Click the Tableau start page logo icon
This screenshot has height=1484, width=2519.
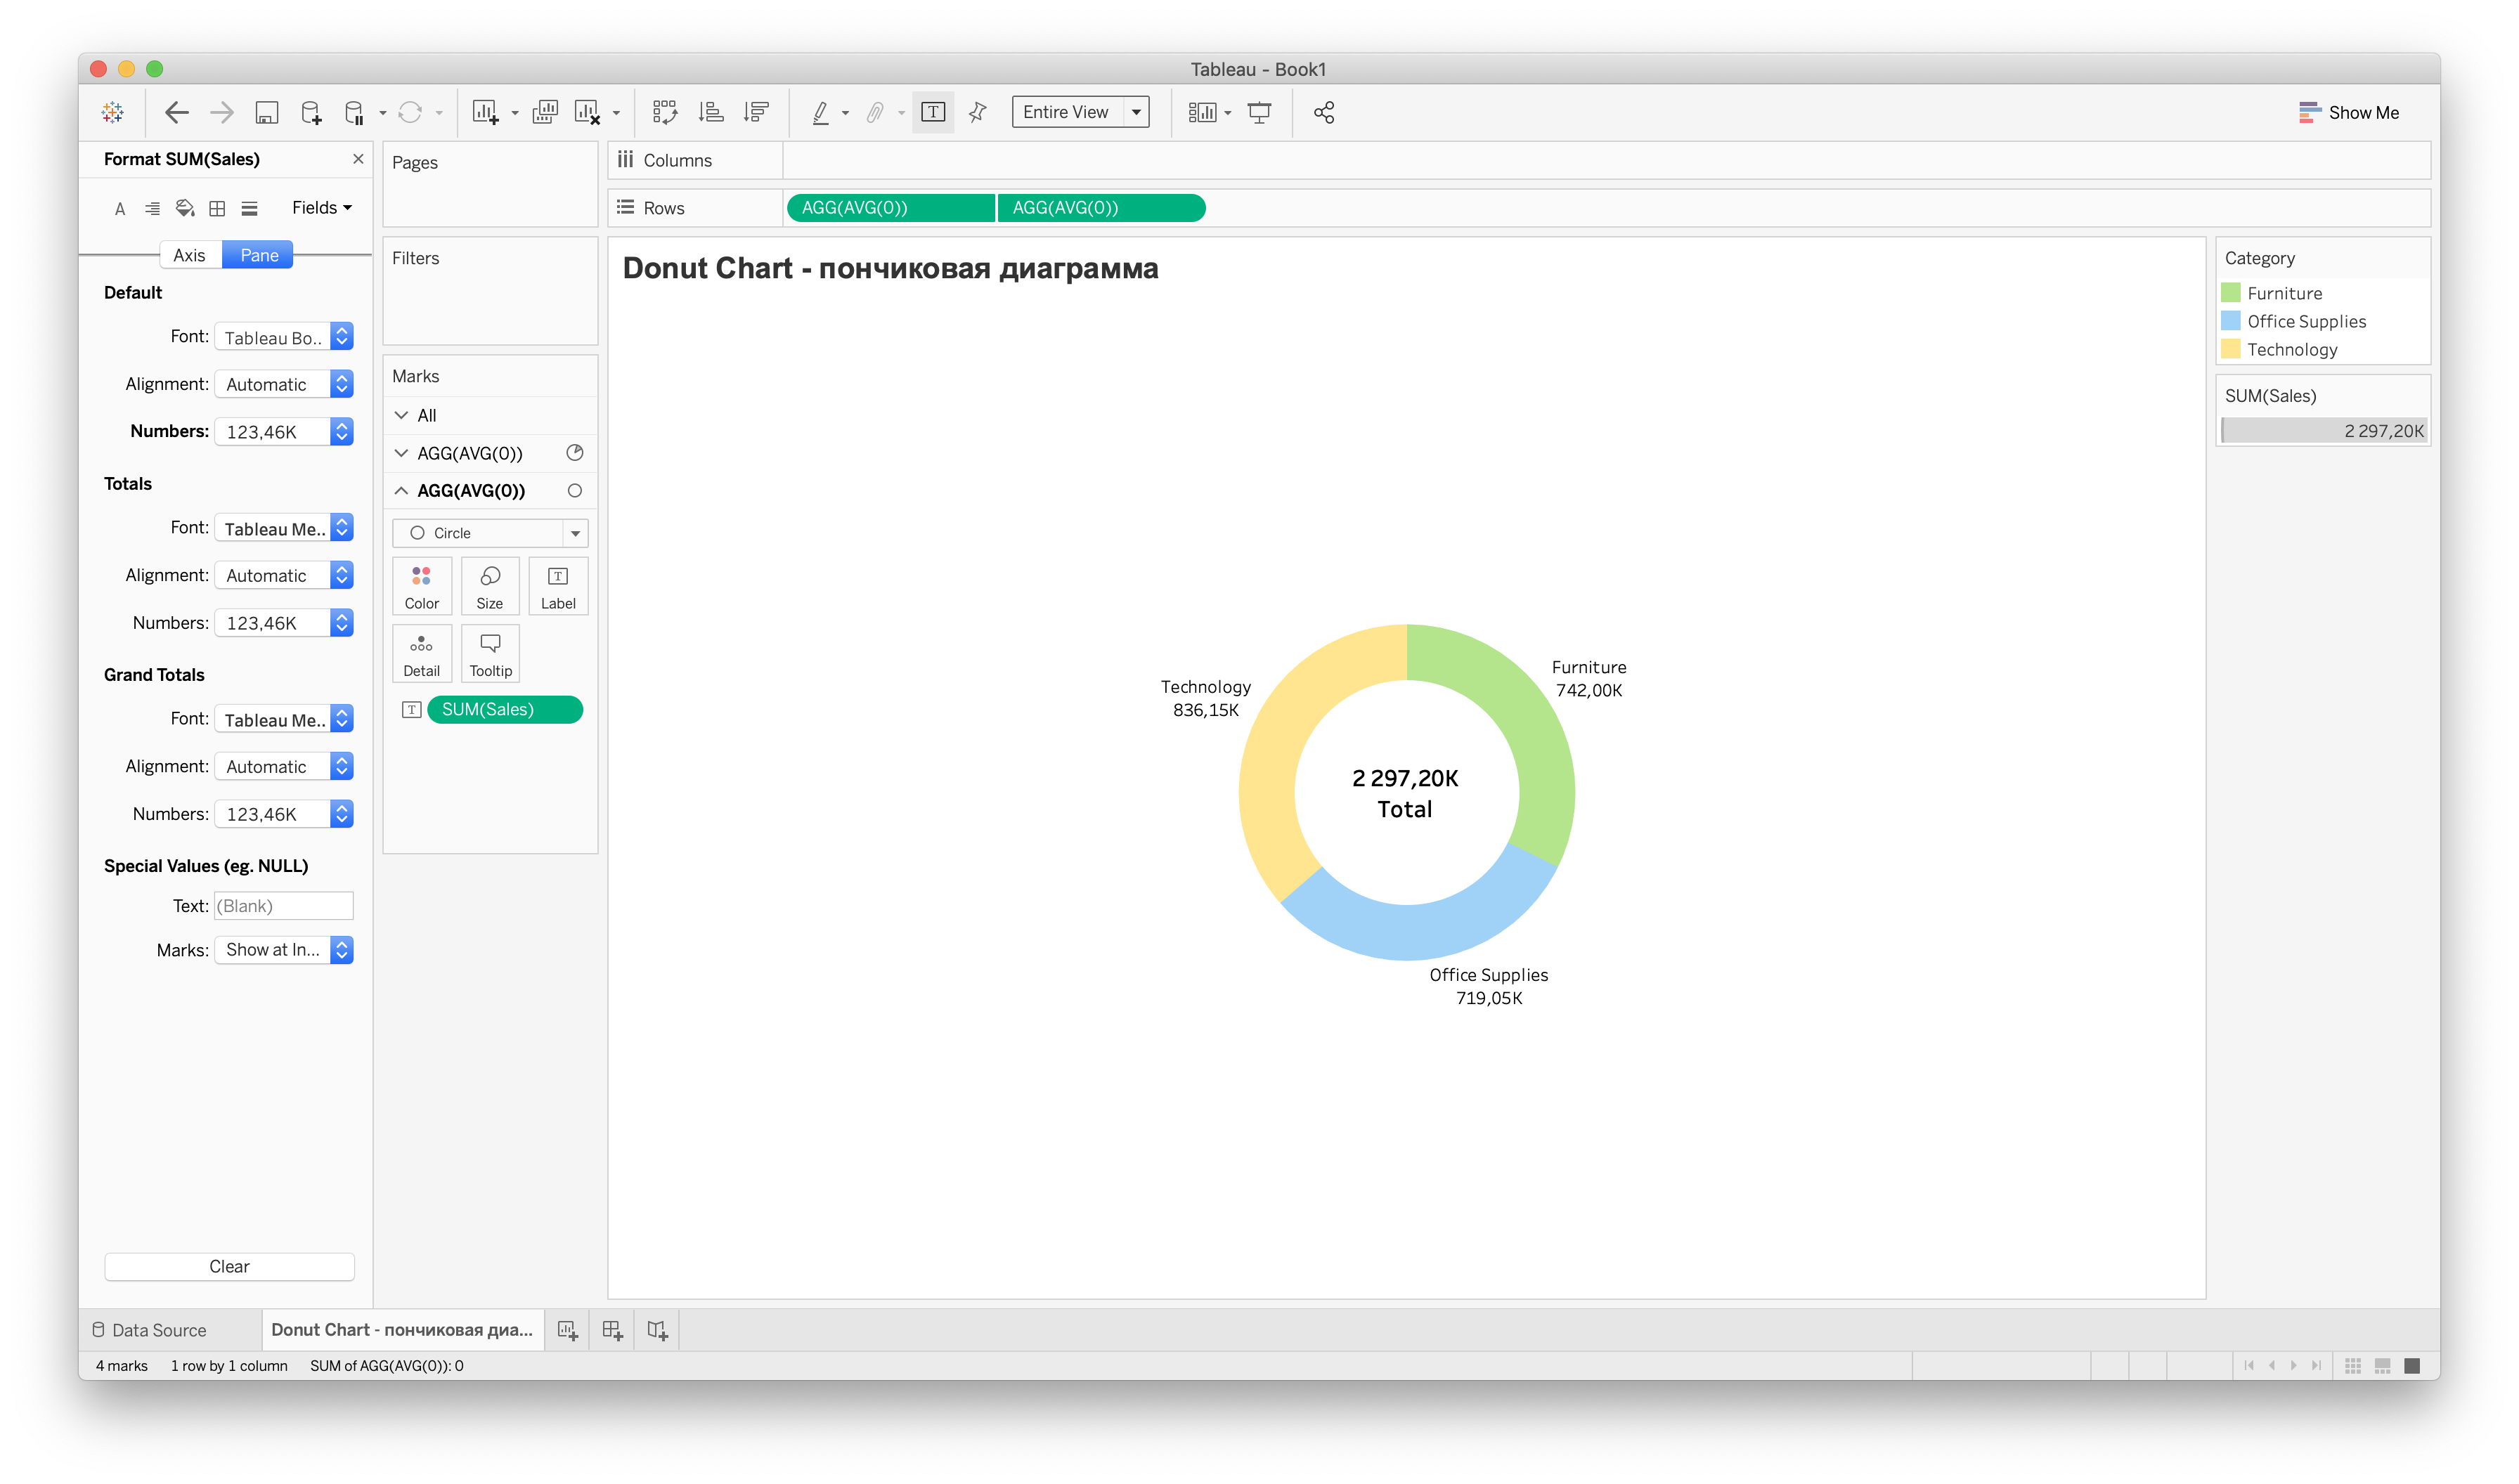[113, 112]
